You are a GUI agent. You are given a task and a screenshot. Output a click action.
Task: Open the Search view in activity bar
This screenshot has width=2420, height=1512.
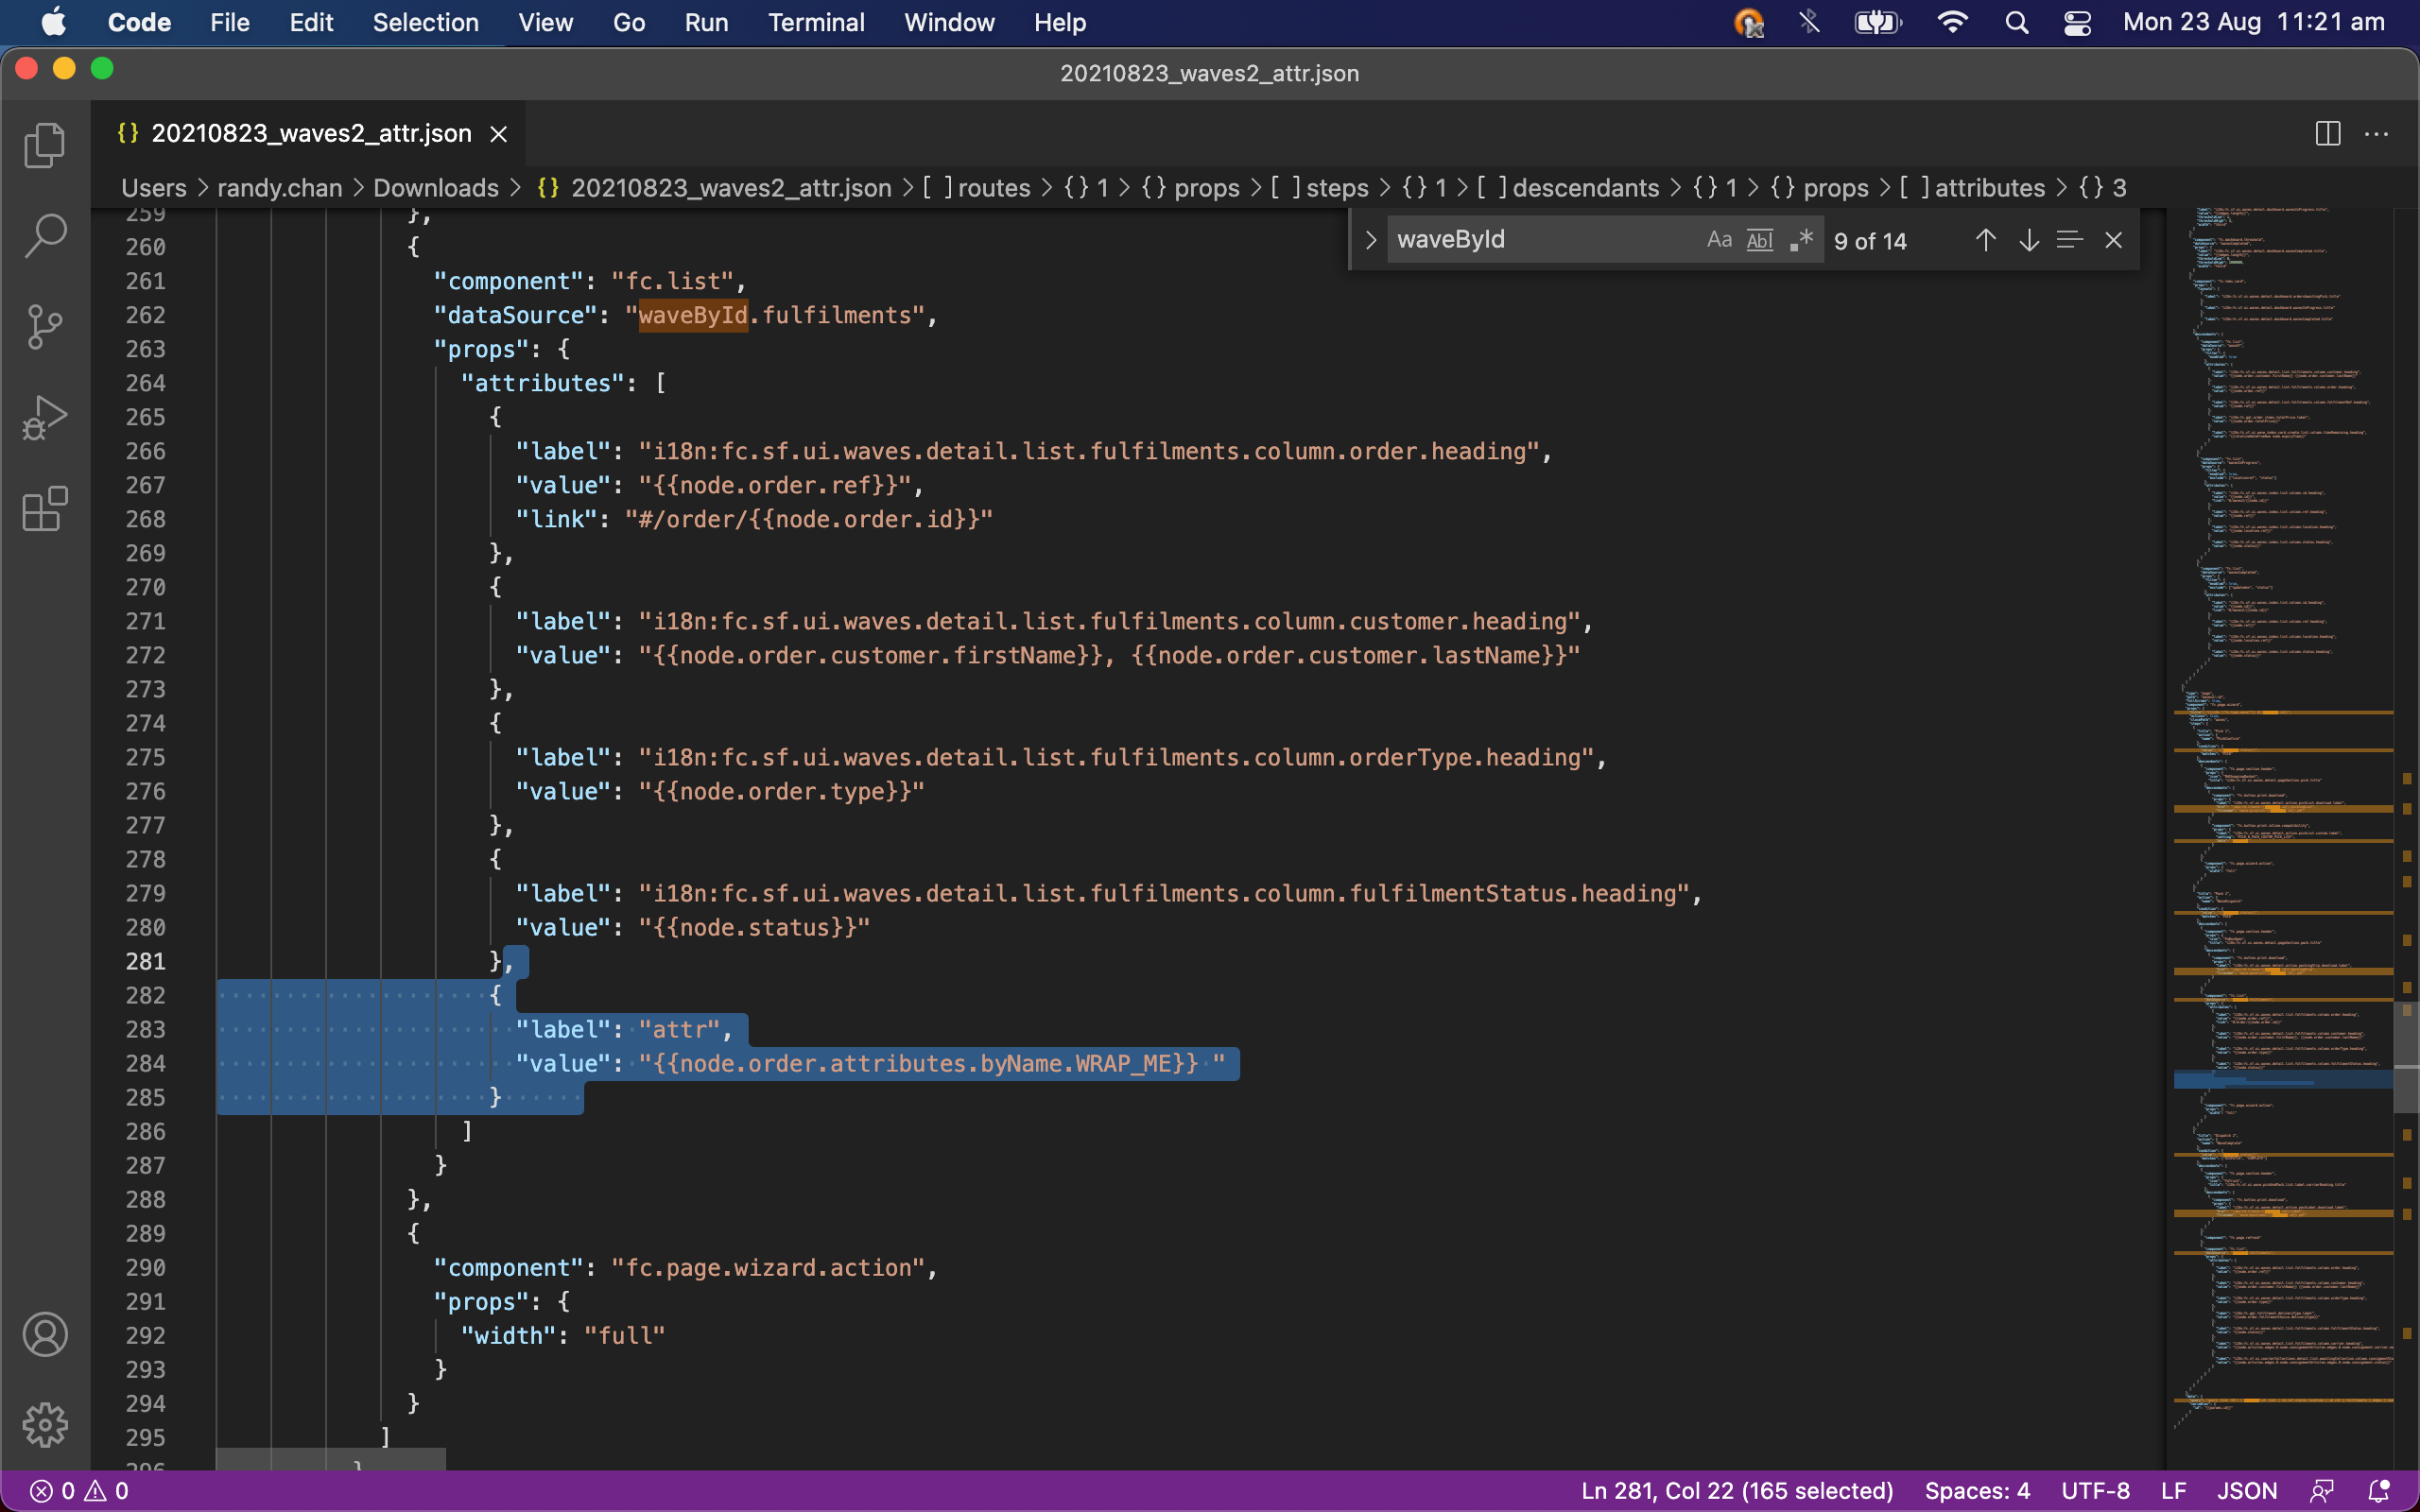coord(45,236)
